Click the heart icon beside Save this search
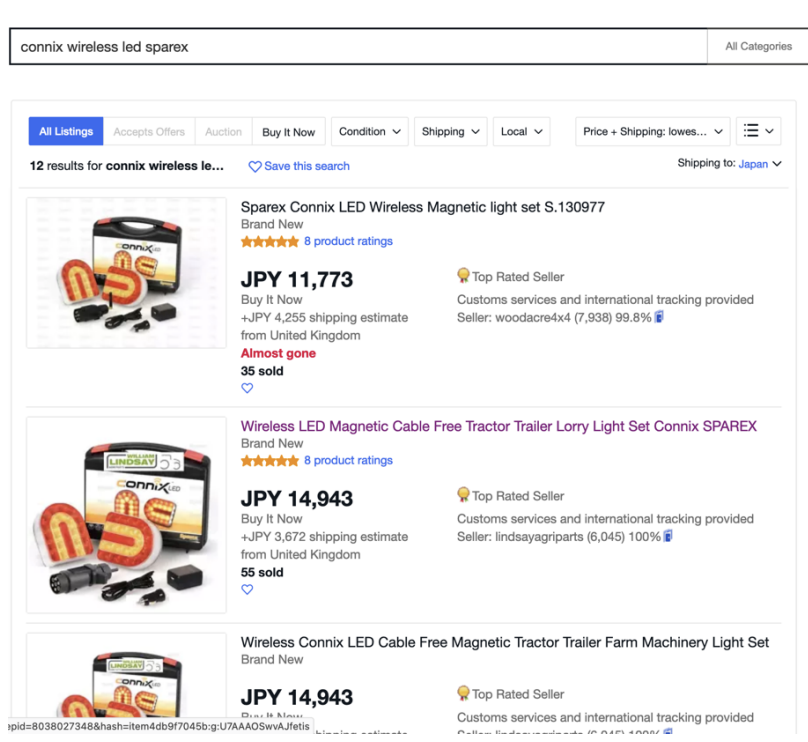Screen dimensions: 808x742 (x=255, y=166)
